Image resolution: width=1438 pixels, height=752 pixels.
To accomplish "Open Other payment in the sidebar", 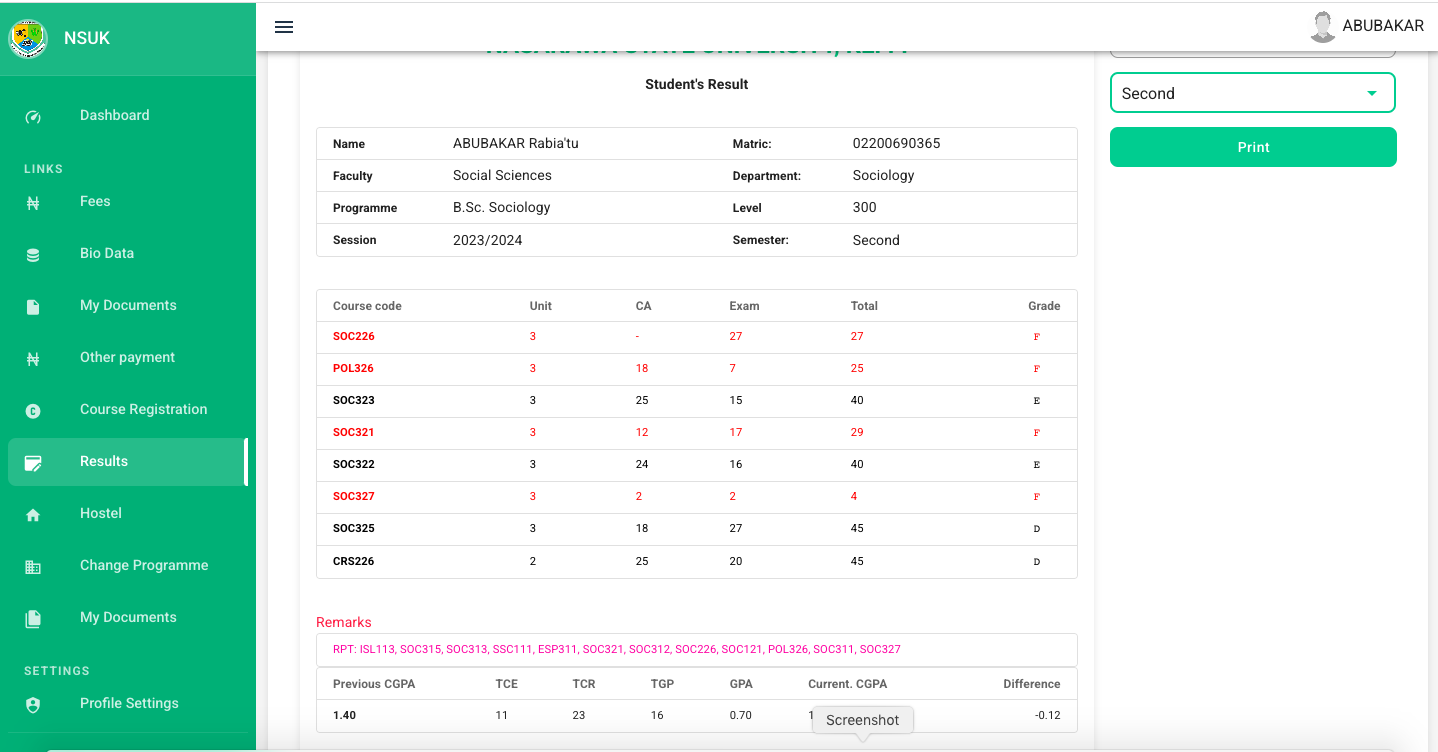I will click(x=127, y=357).
